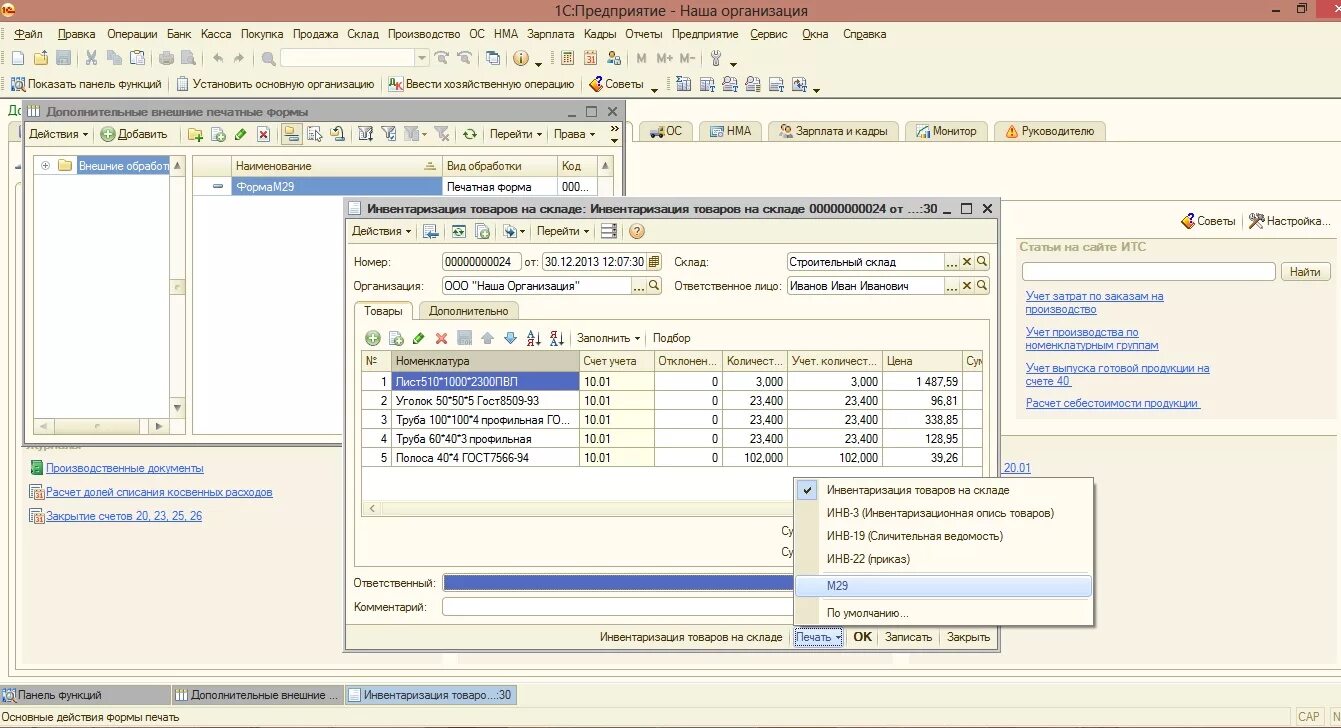
Task: Click the red Mark for deletion icon in print forms window
Action: click(263, 134)
